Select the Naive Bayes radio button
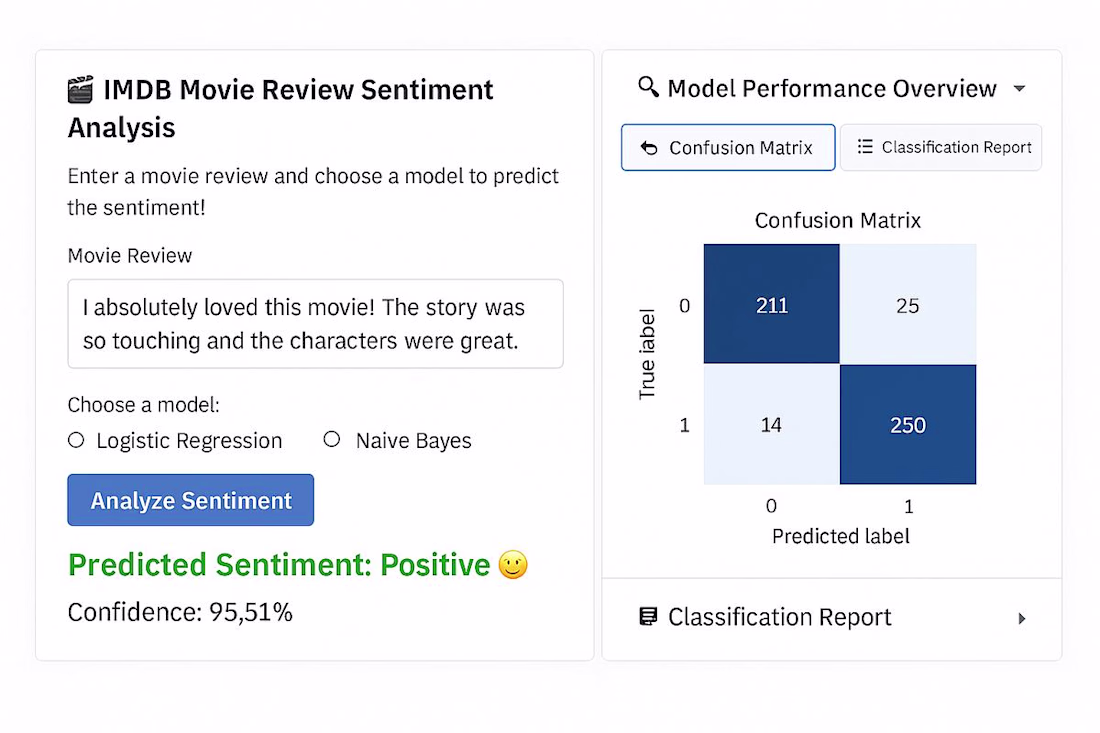 pos(332,439)
